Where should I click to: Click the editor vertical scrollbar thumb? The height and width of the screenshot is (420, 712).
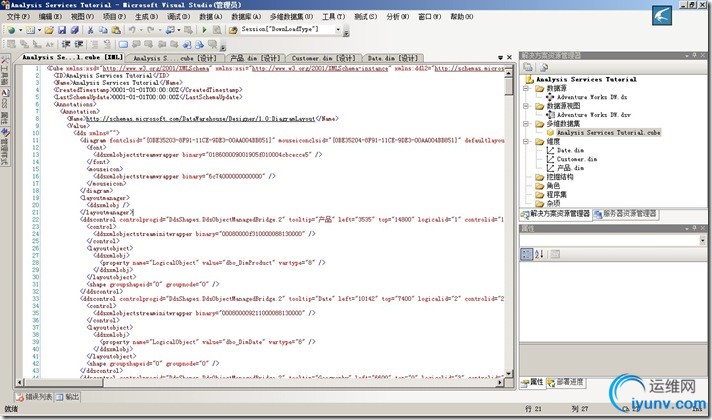509,86
